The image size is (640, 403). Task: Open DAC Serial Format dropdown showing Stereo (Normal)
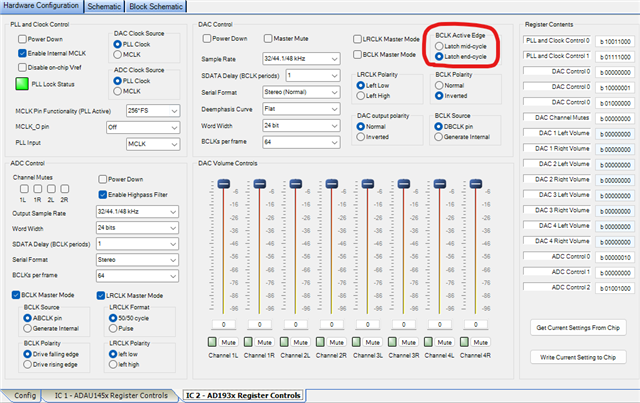click(301, 92)
